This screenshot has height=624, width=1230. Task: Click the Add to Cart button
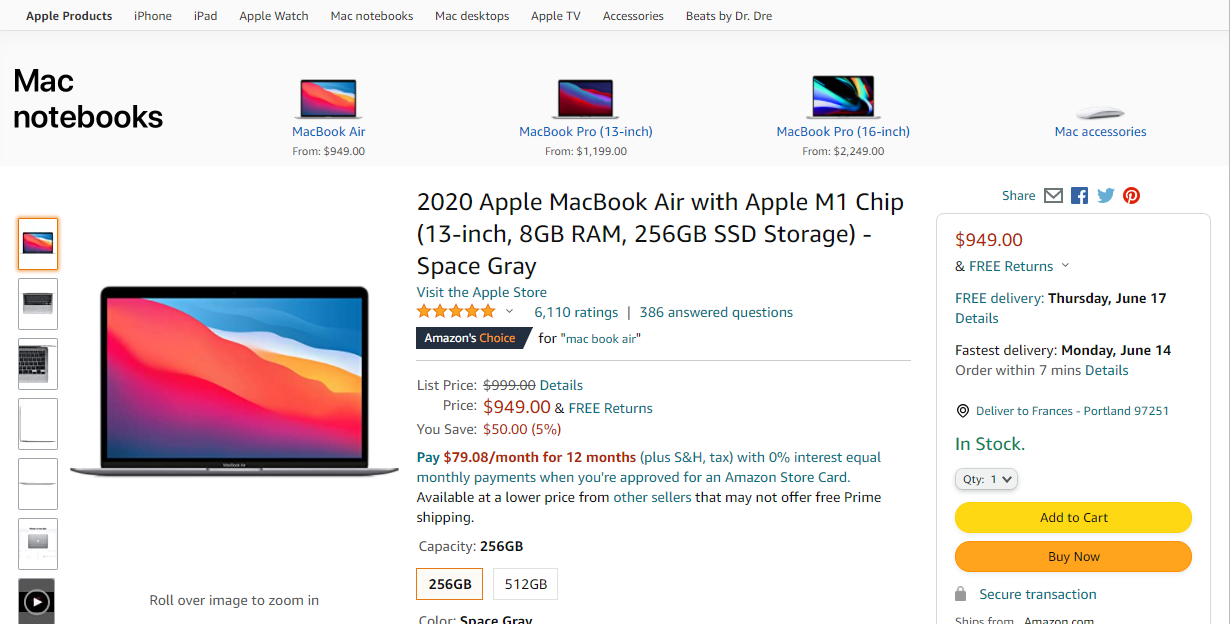point(1073,517)
